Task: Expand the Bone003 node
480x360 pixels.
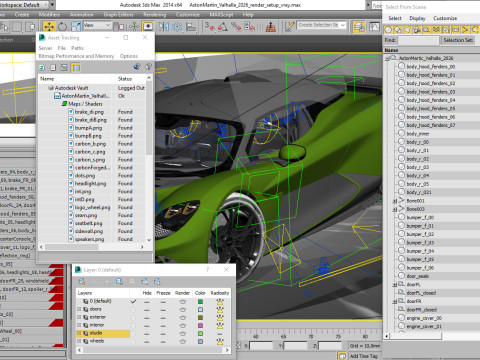Action: click(394, 209)
